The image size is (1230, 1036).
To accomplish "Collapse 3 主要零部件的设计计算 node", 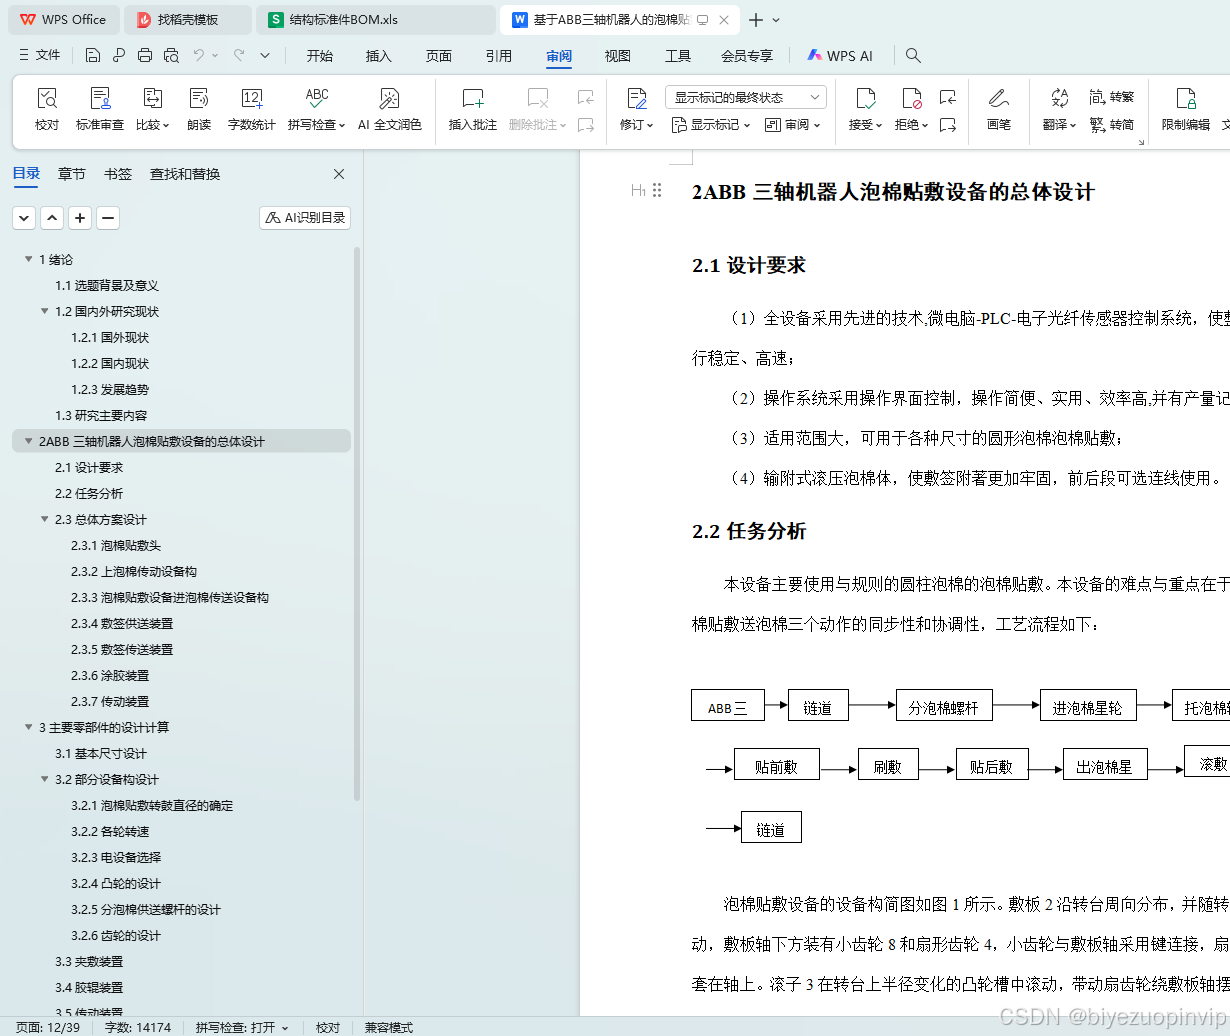I will (x=29, y=728).
